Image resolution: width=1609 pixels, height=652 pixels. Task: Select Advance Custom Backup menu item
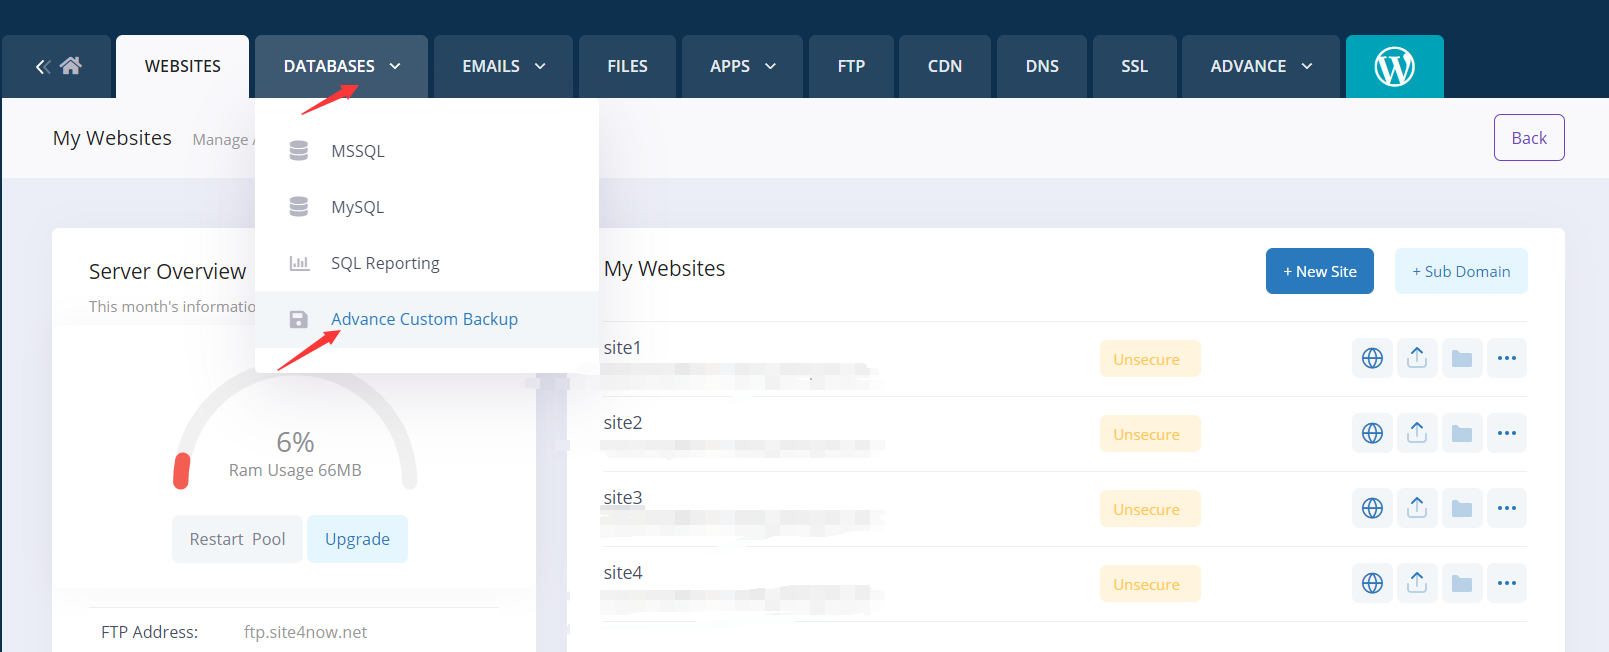click(x=424, y=320)
